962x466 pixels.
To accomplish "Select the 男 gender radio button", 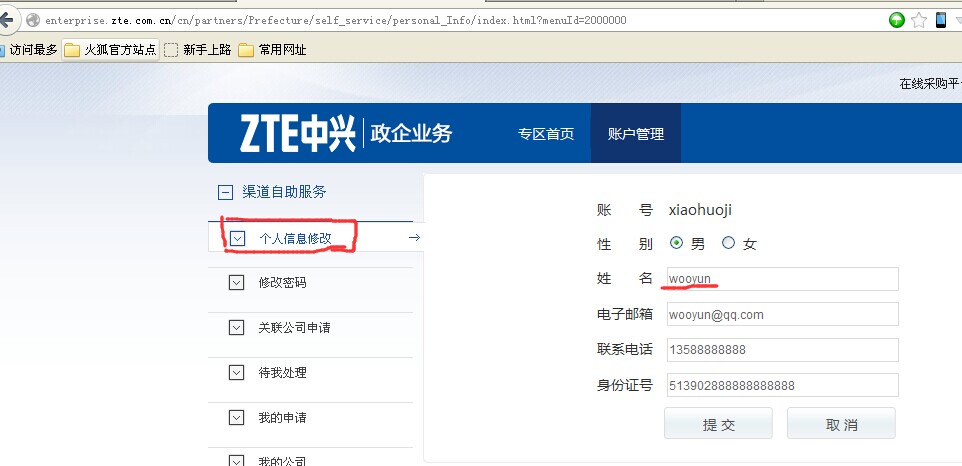I will pos(676,243).
